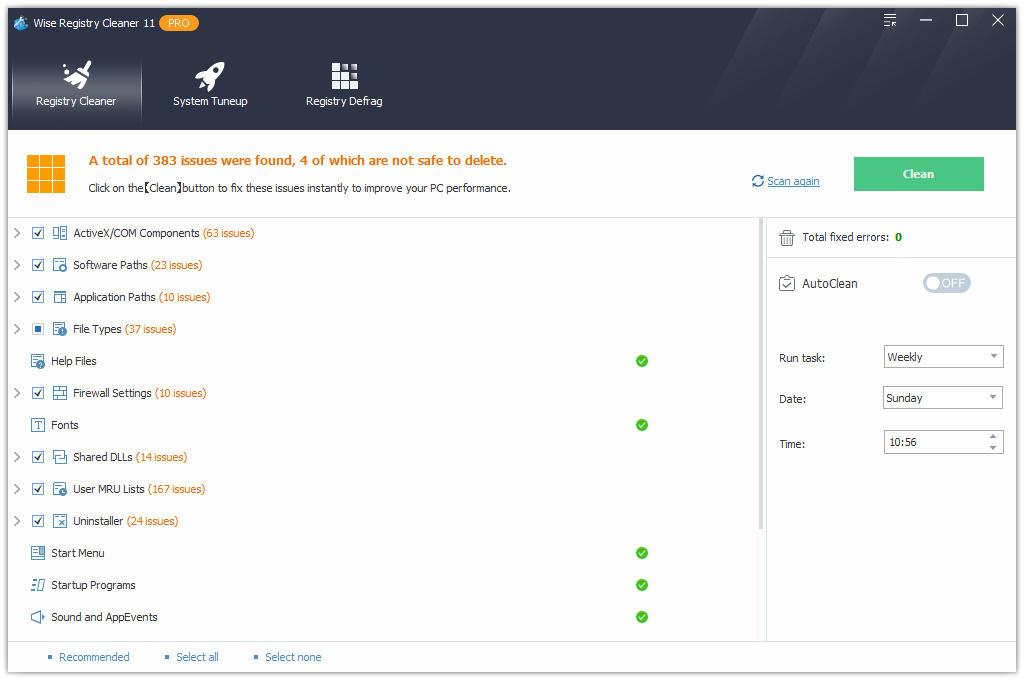The width and height of the screenshot is (1024, 680).
Task: Expand the File Types list
Action: (x=17, y=329)
